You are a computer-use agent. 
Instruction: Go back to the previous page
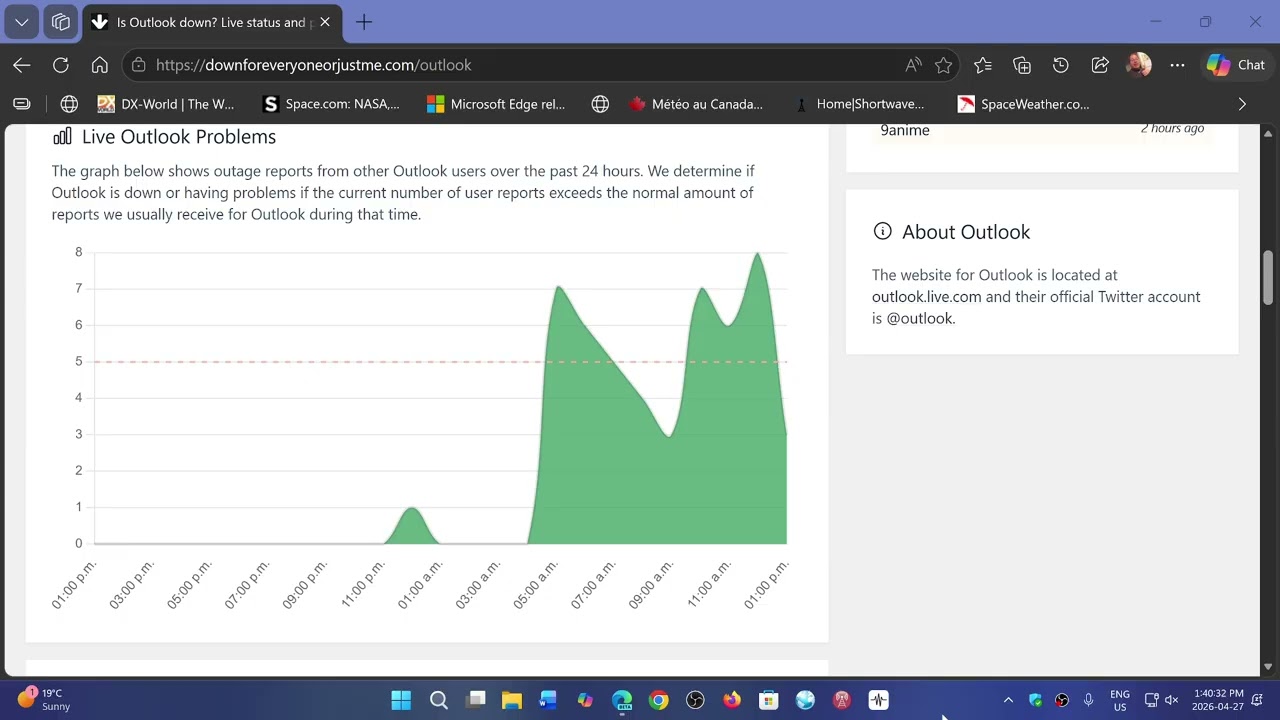[x=22, y=65]
